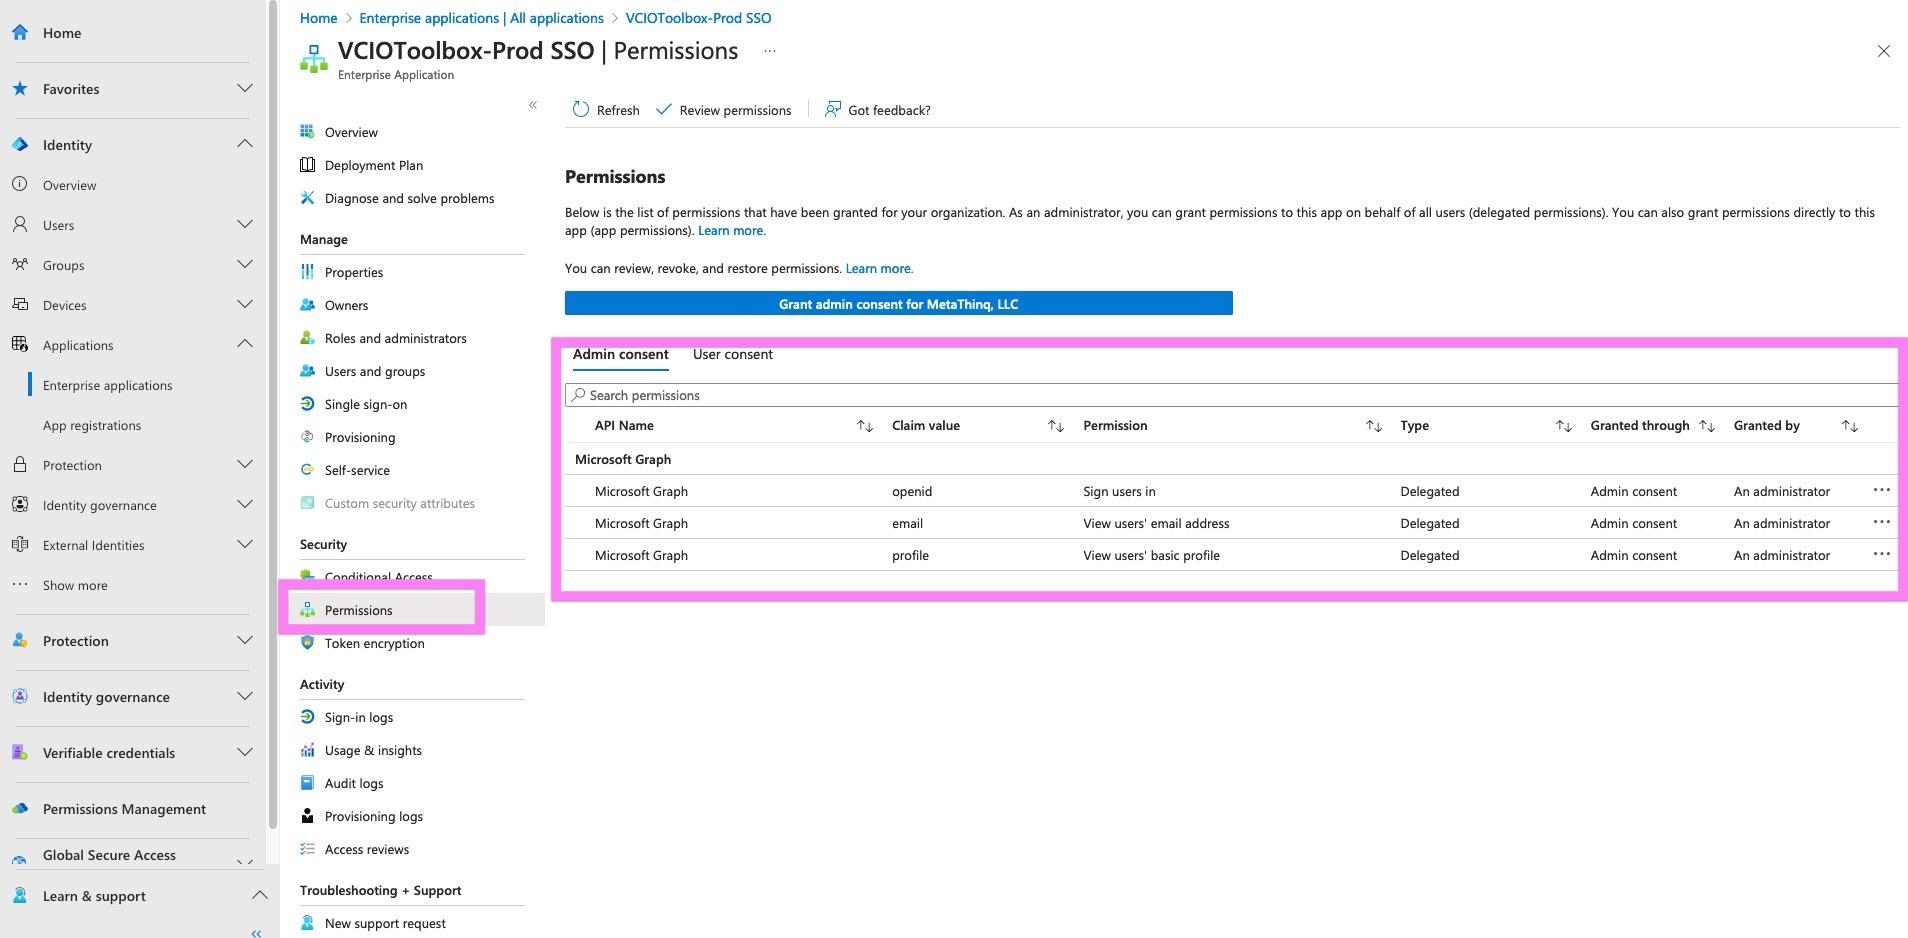The height and width of the screenshot is (938, 1908).
Task: Click the Permissions Management cloud icon
Action: tap(20, 809)
